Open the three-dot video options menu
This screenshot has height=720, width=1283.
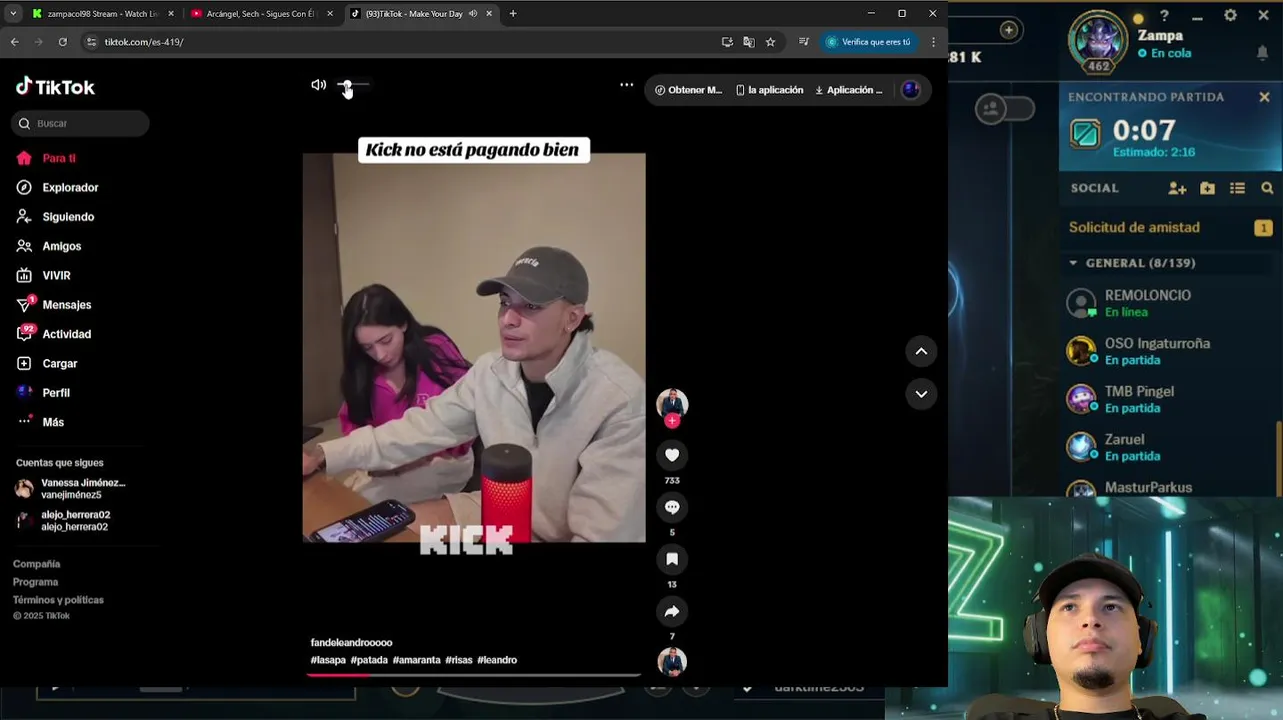click(626, 85)
